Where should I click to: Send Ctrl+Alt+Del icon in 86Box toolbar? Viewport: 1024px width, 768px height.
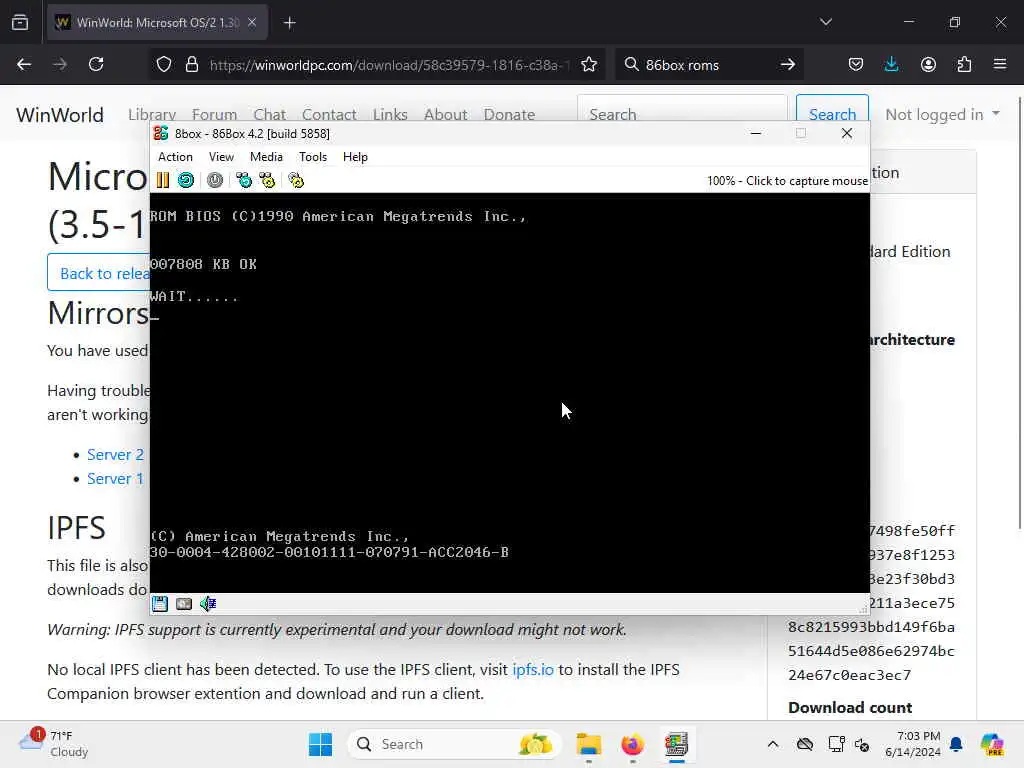[244, 180]
